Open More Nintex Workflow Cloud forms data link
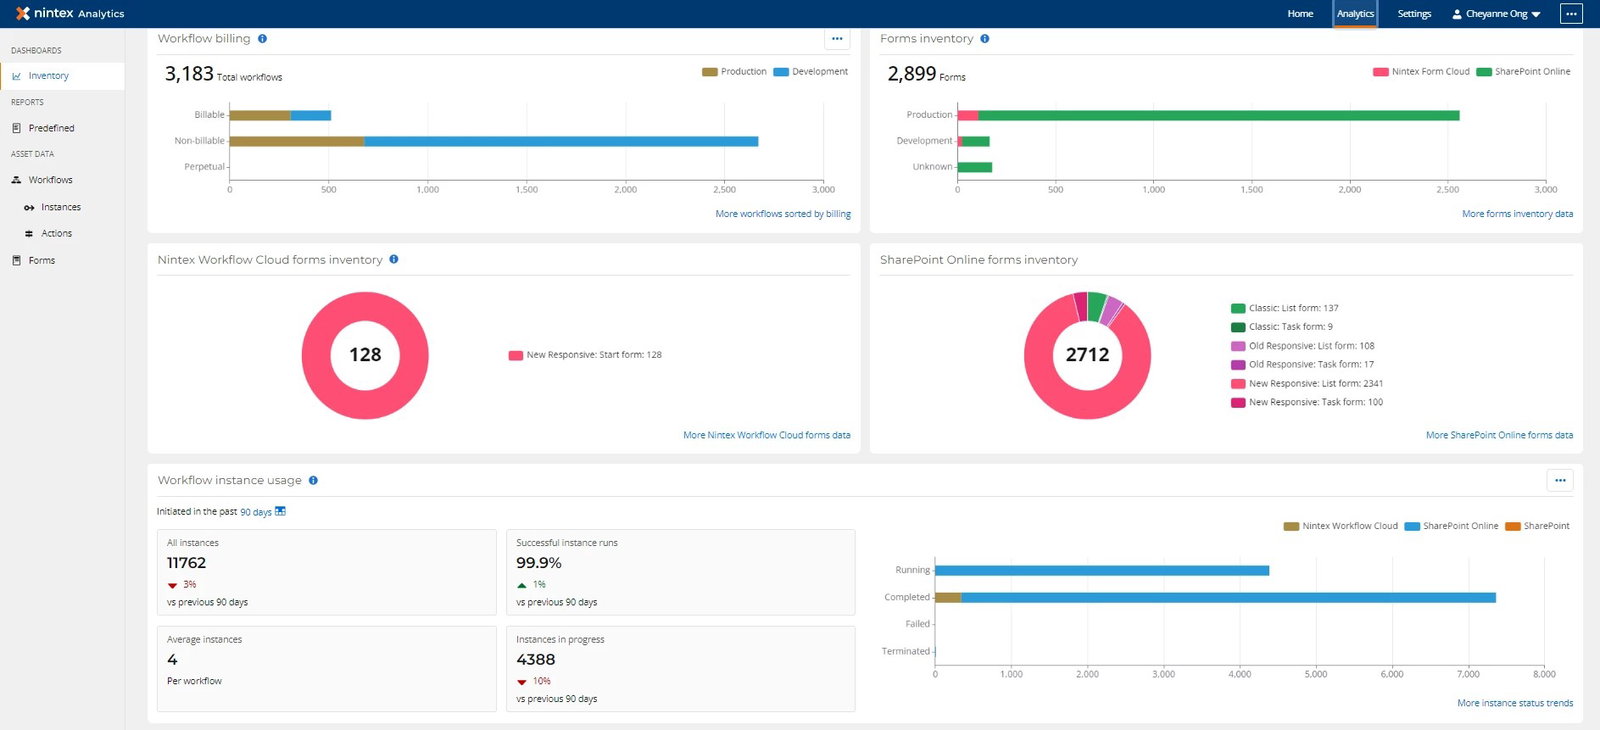The height and width of the screenshot is (730, 1600). (x=767, y=435)
